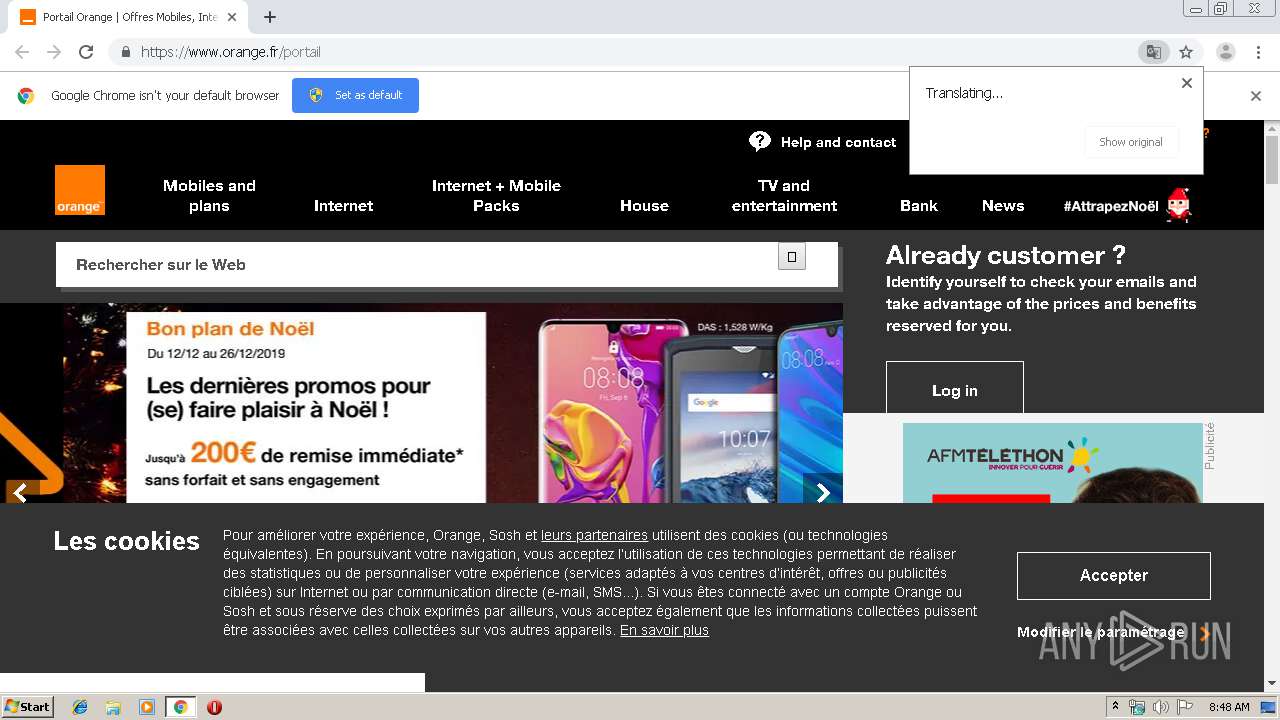Screen dimensions: 1280x720
Task: Accept cookies with the Accepter button
Action: (1114, 576)
